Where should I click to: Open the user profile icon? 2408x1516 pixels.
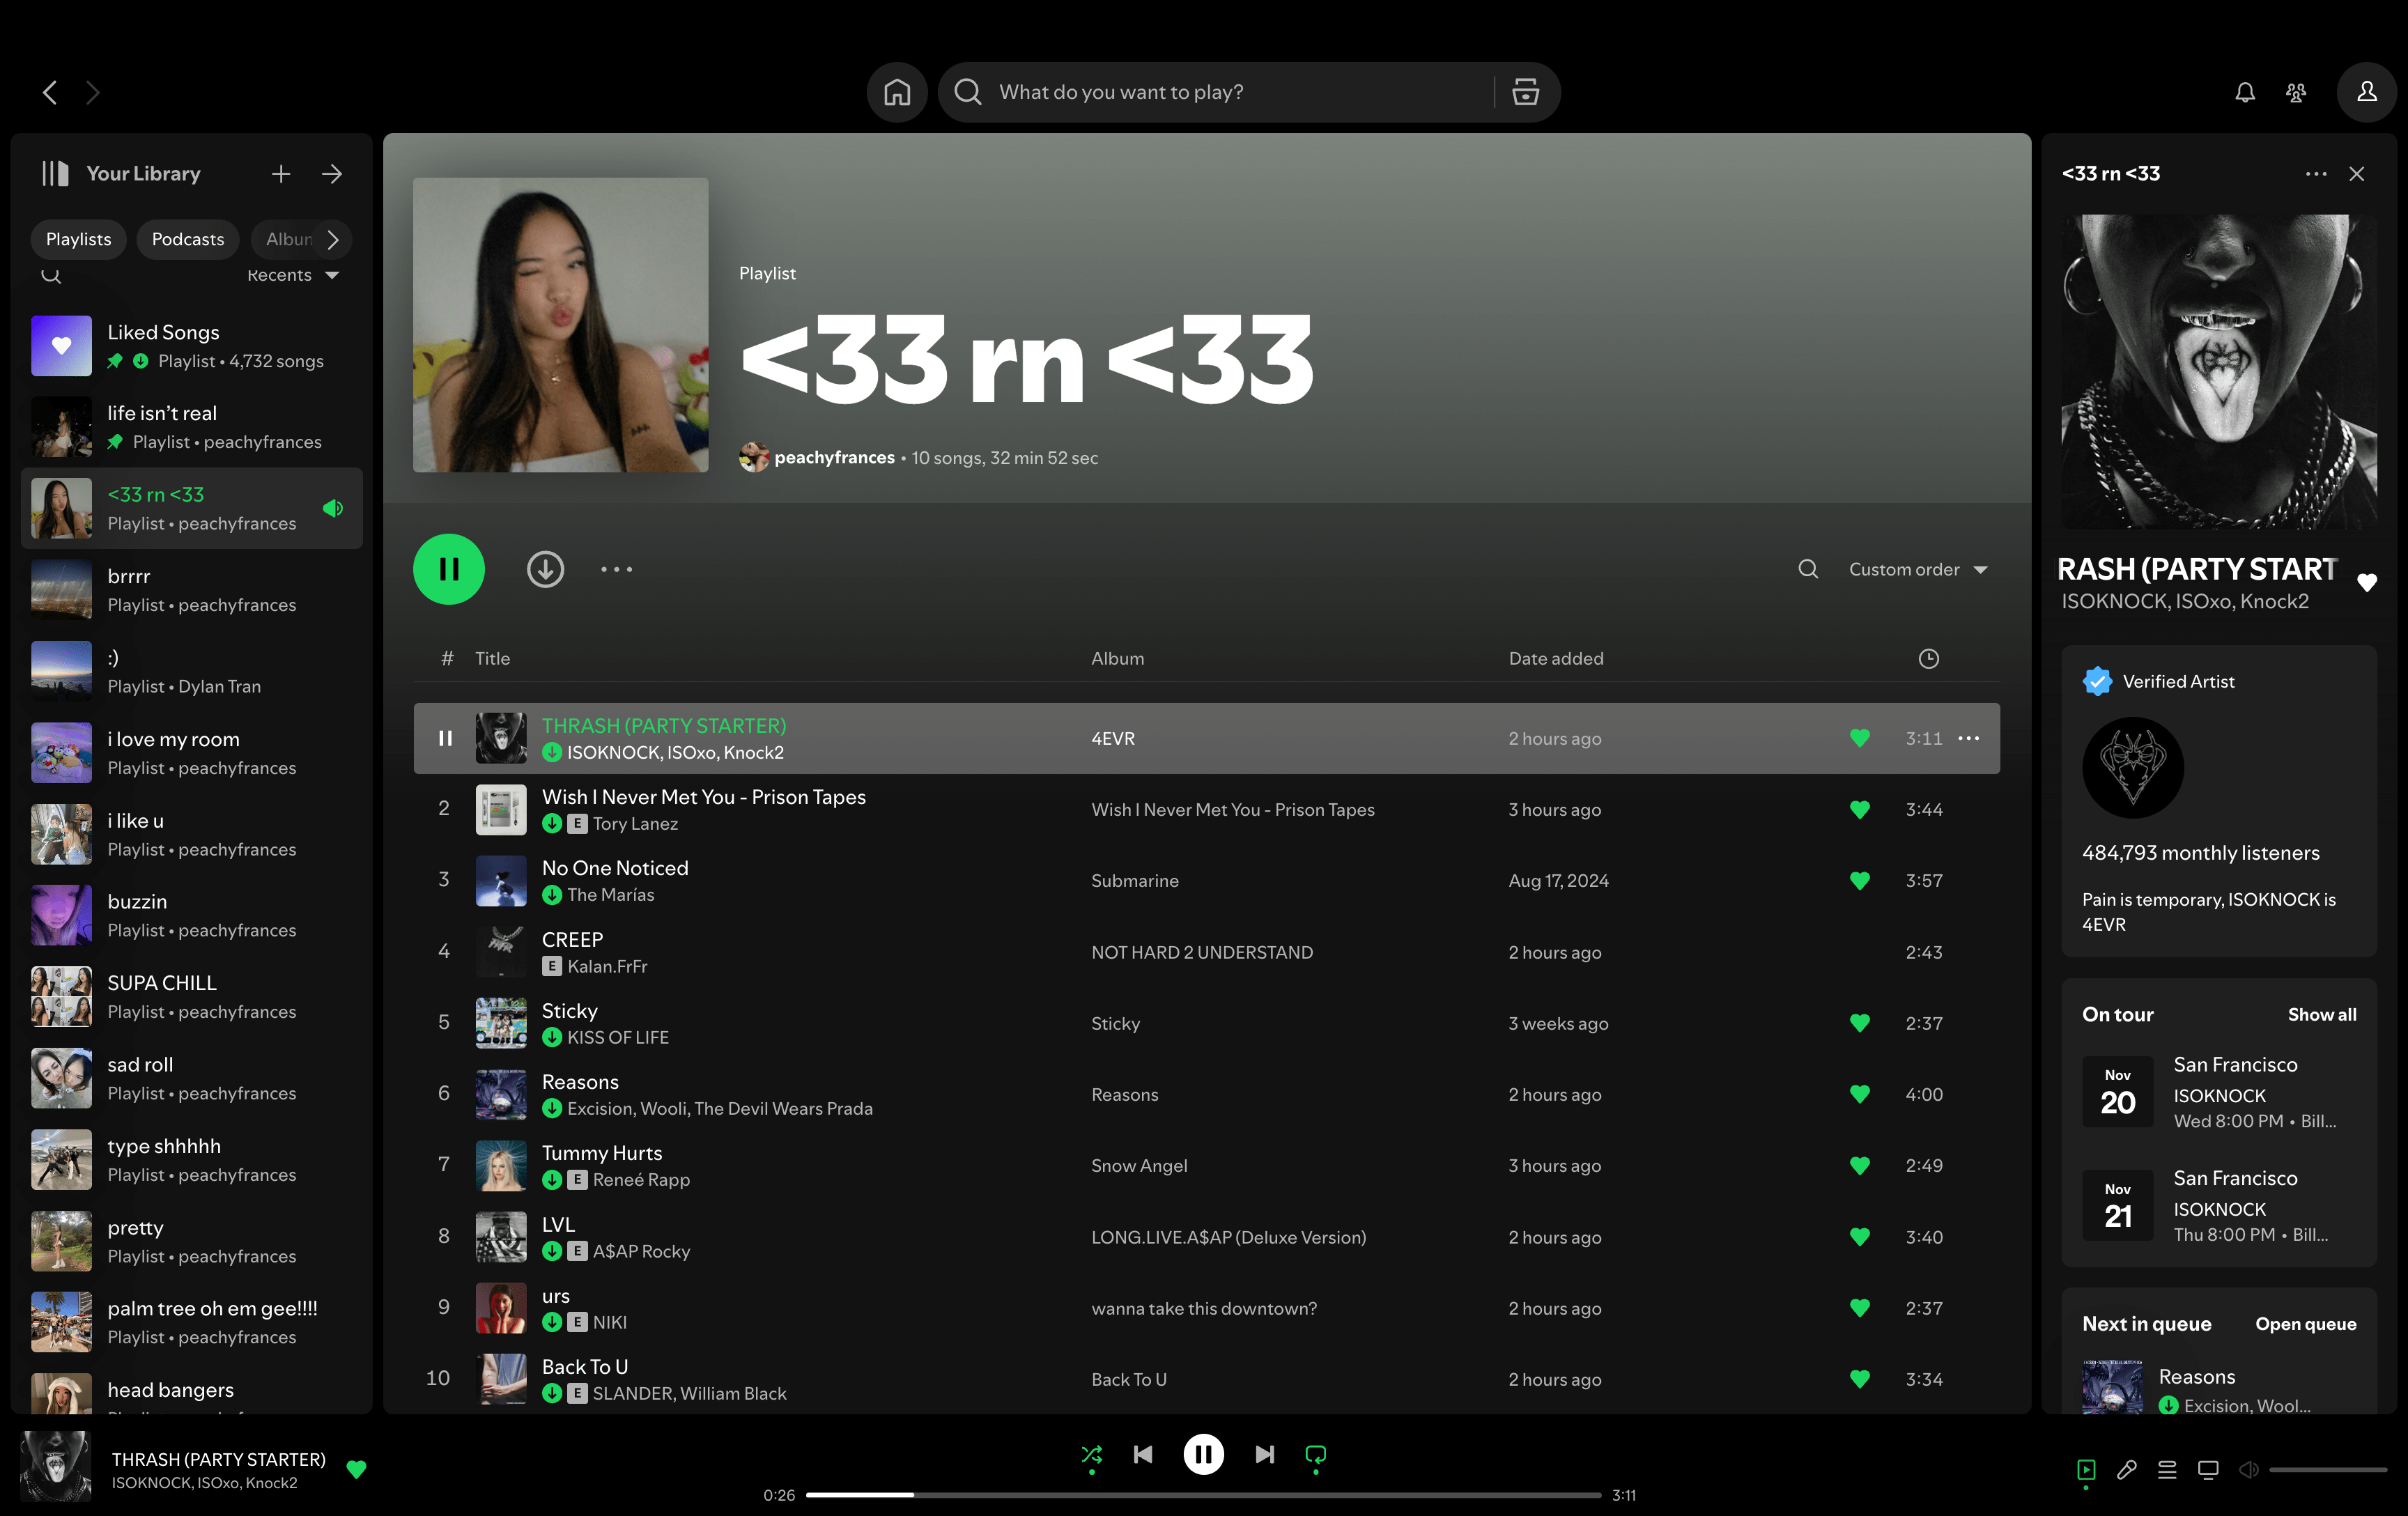(2367, 92)
